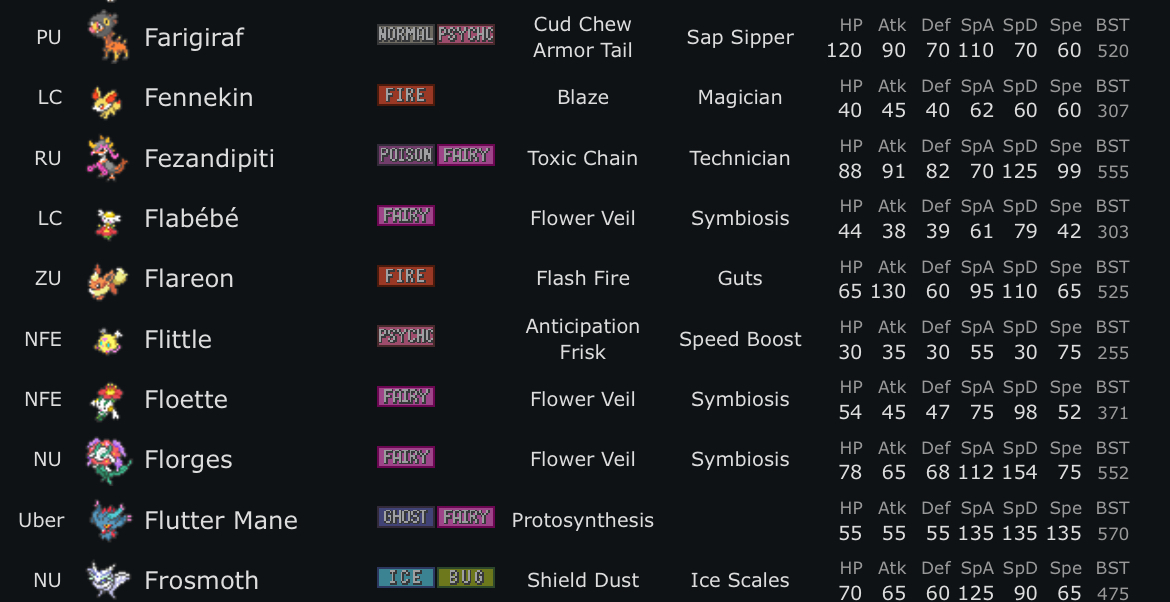This screenshot has height=602, width=1170.
Task: Select the Fezandipiti sprite icon
Action: (106, 158)
